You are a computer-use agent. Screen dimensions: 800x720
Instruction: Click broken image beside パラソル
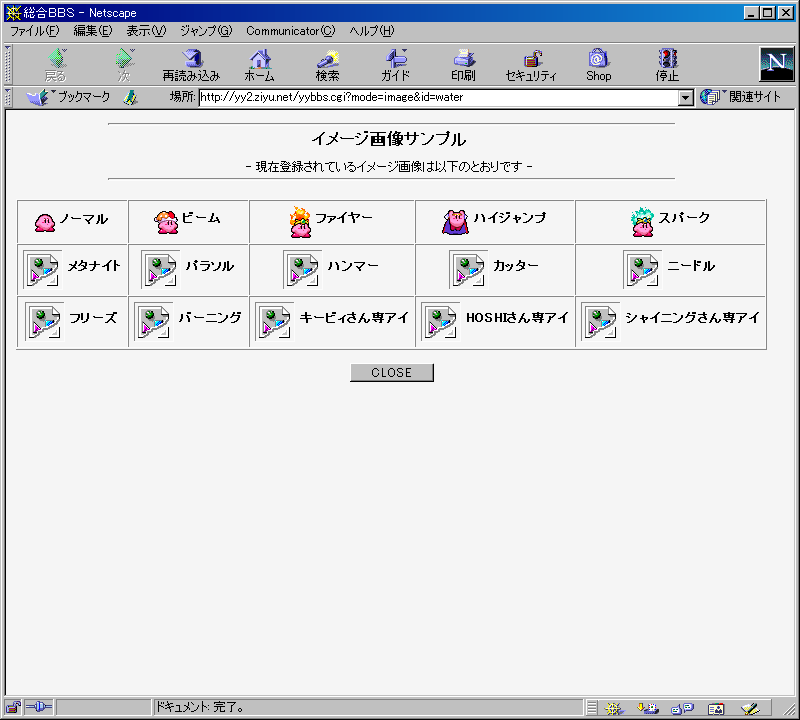coord(161,270)
